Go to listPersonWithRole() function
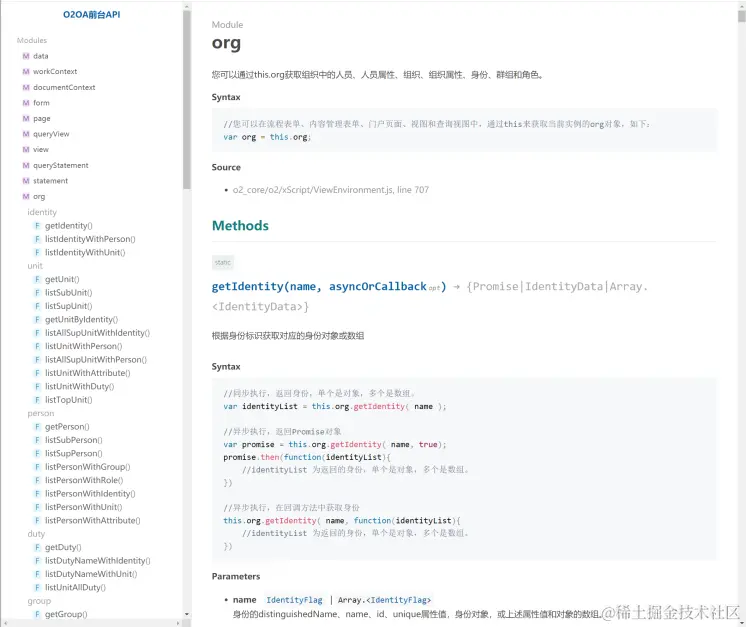746x627 pixels. click(x=84, y=480)
